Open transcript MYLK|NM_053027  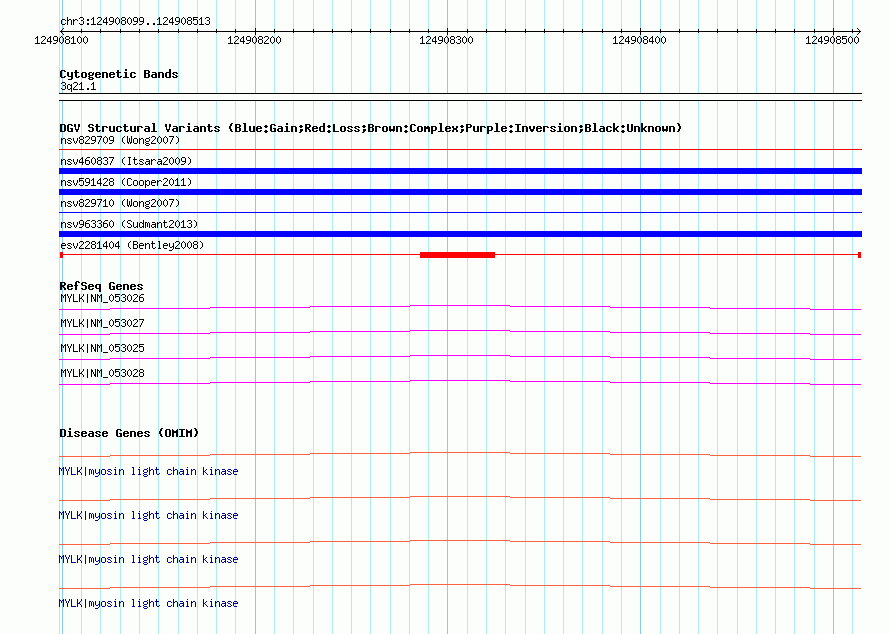click(102, 324)
